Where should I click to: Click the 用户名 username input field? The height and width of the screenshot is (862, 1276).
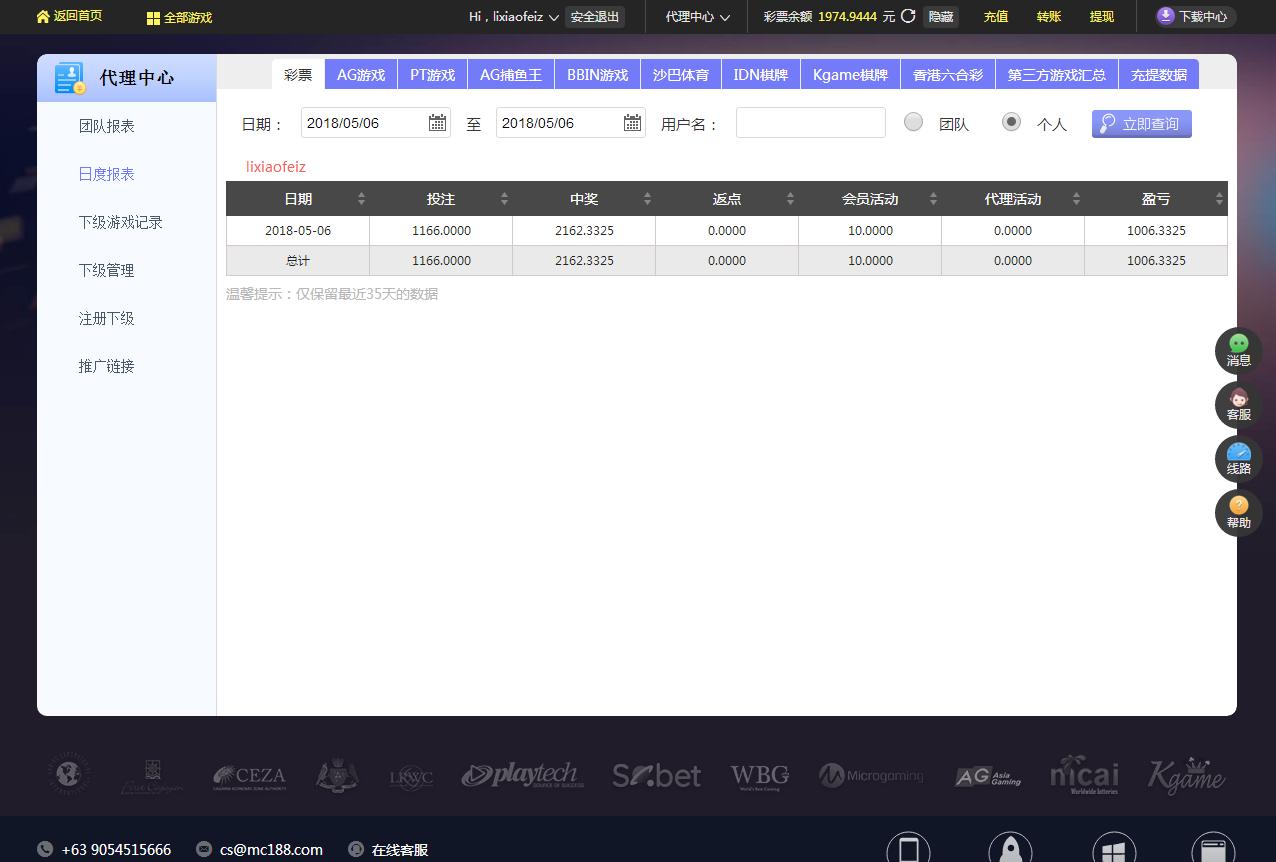pyautogui.click(x=810, y=122)
